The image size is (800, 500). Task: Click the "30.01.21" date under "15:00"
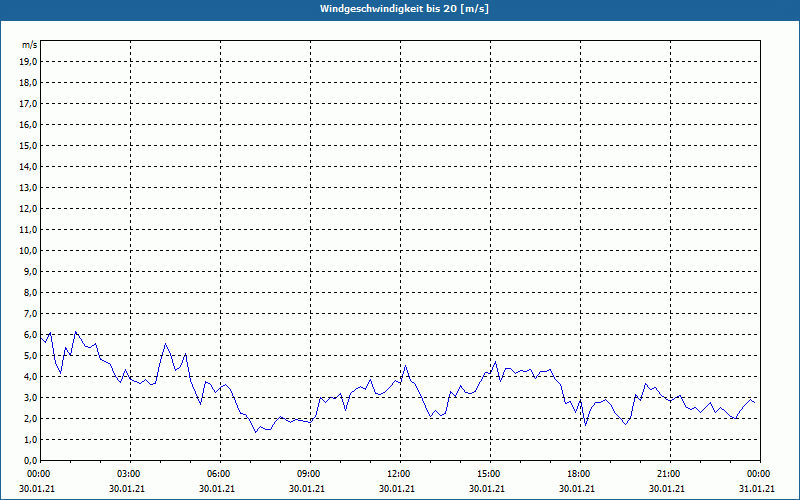[487, 489]
